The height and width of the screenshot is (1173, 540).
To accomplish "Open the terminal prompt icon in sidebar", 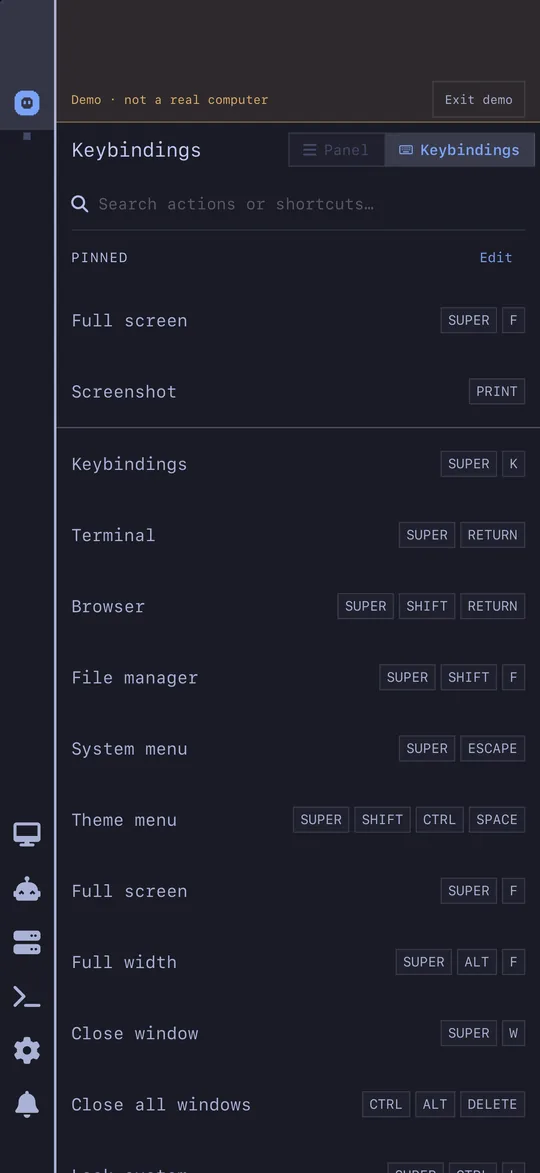I will pos(27,996).
